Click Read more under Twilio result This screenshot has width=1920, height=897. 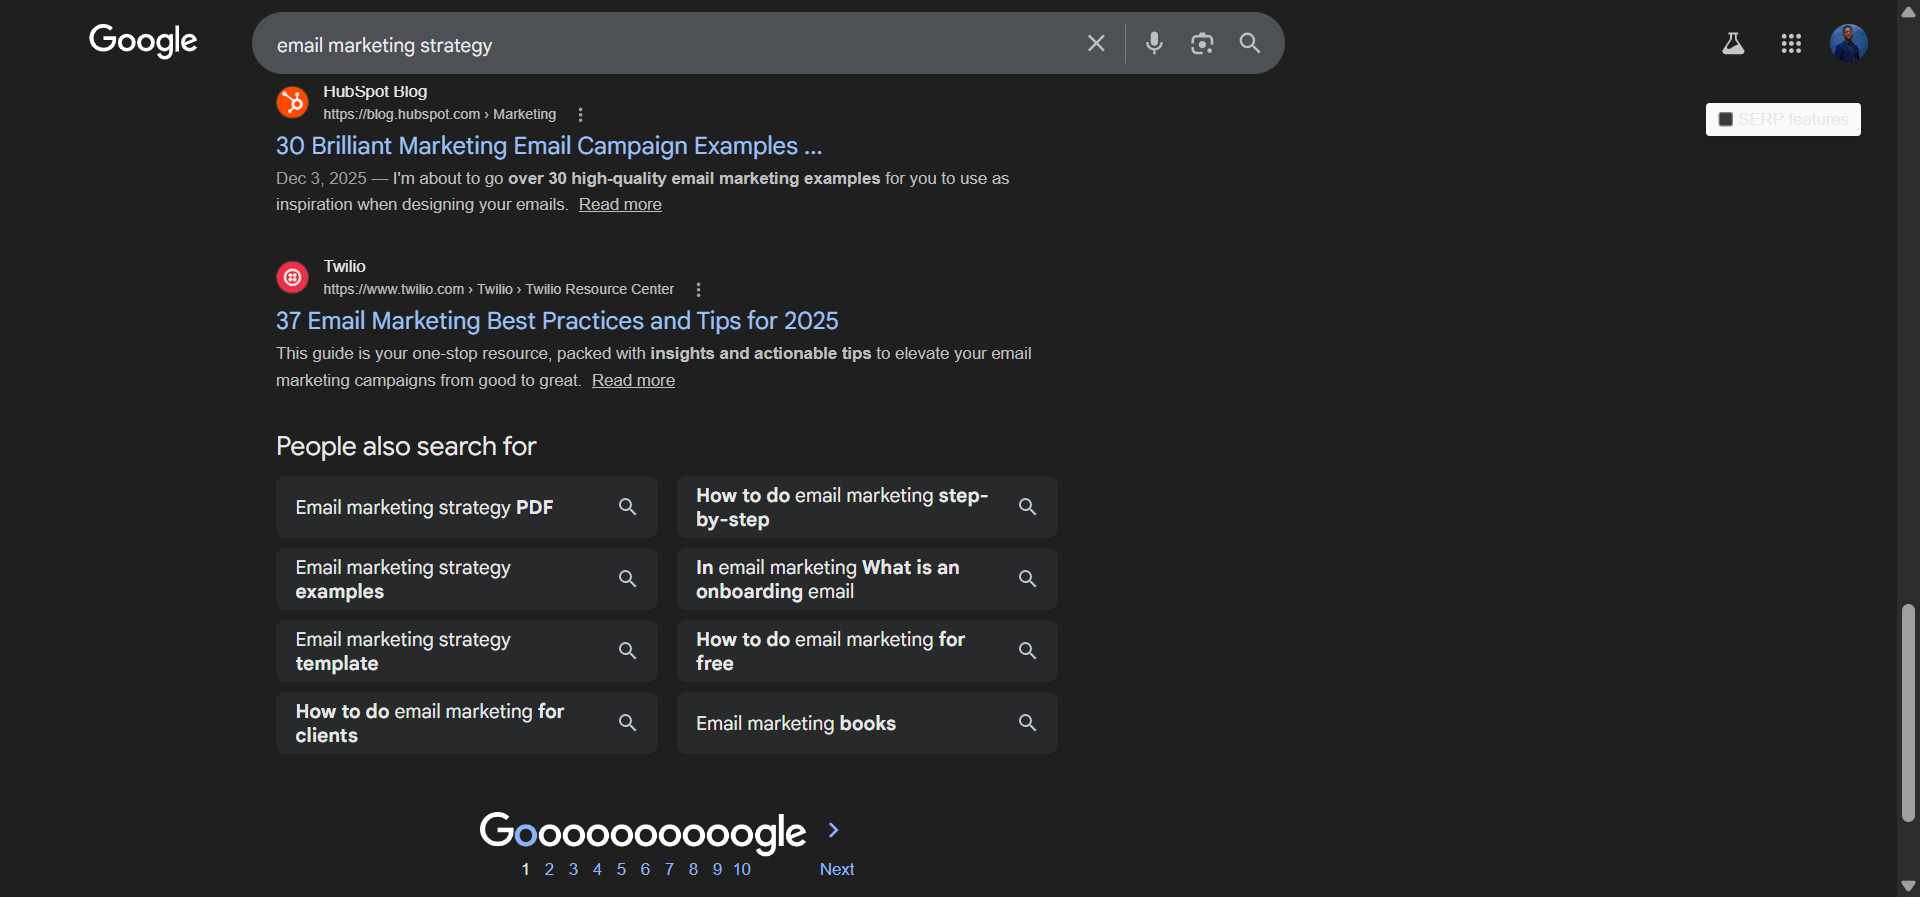click(633, 380)
